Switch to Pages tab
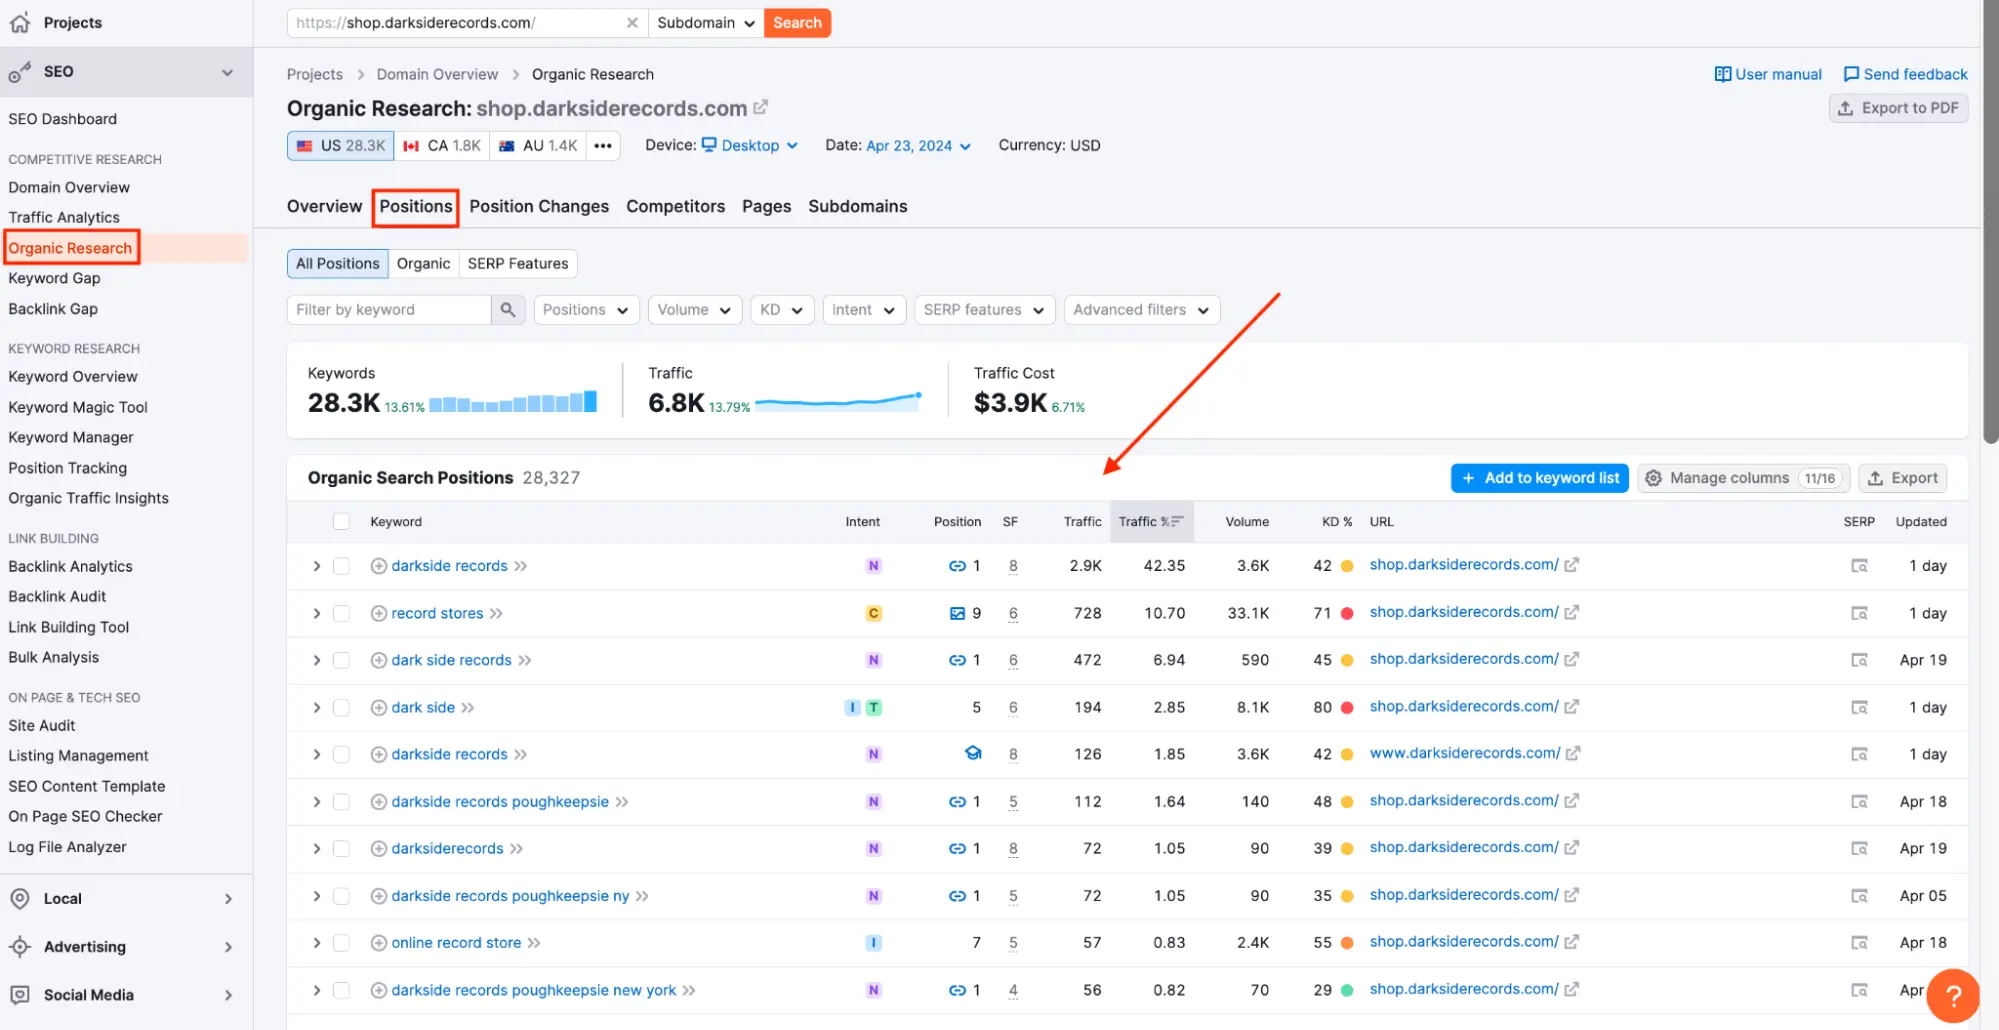Image resolution: width=1999 pixels, height=1030 pixels. tap(766, 206)
